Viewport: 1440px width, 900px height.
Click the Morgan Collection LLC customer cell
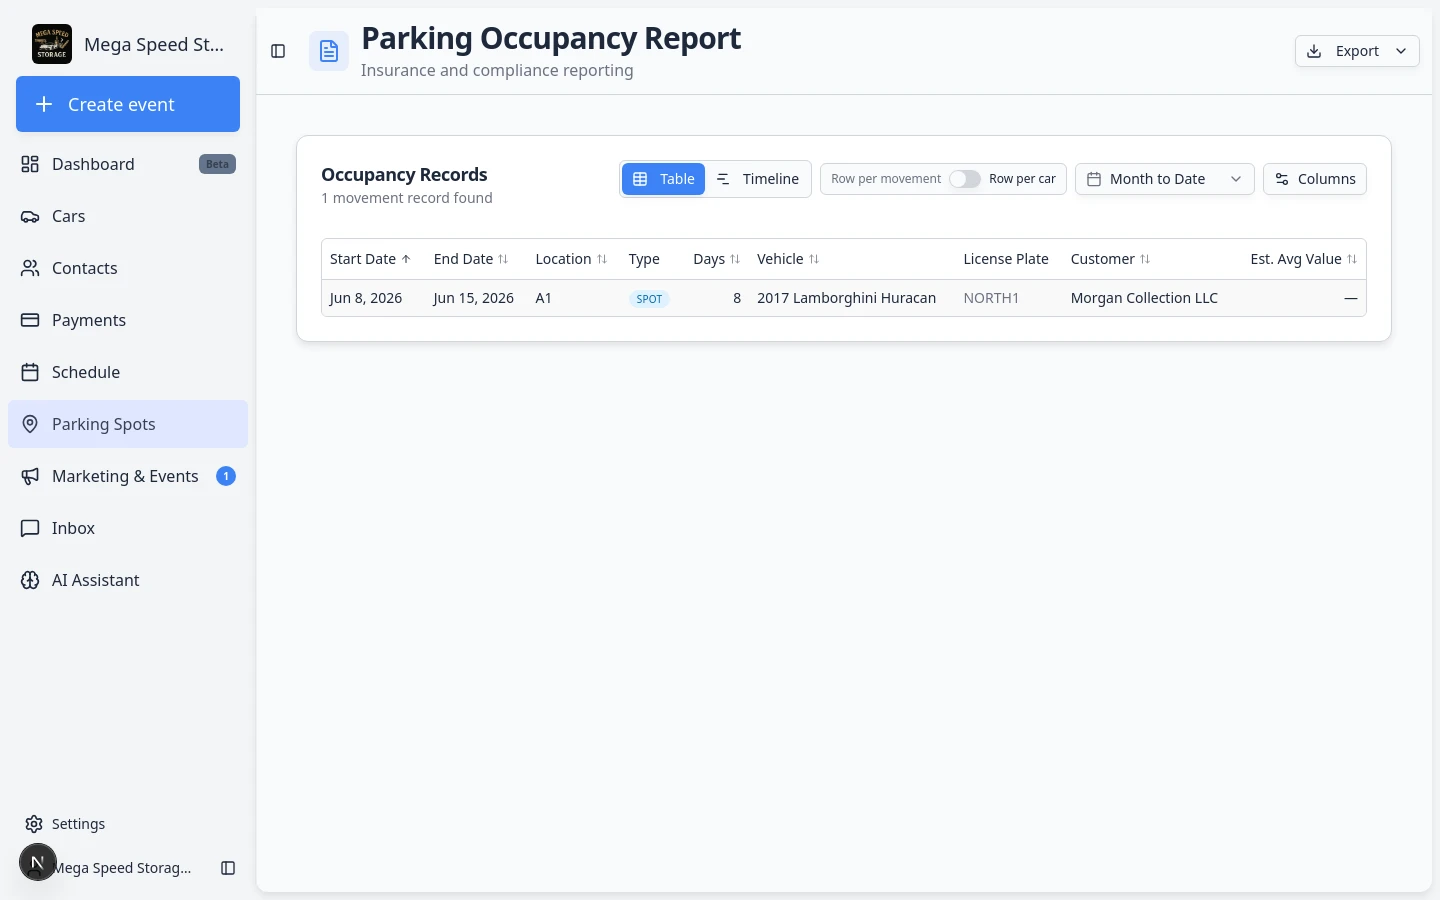1144,298
